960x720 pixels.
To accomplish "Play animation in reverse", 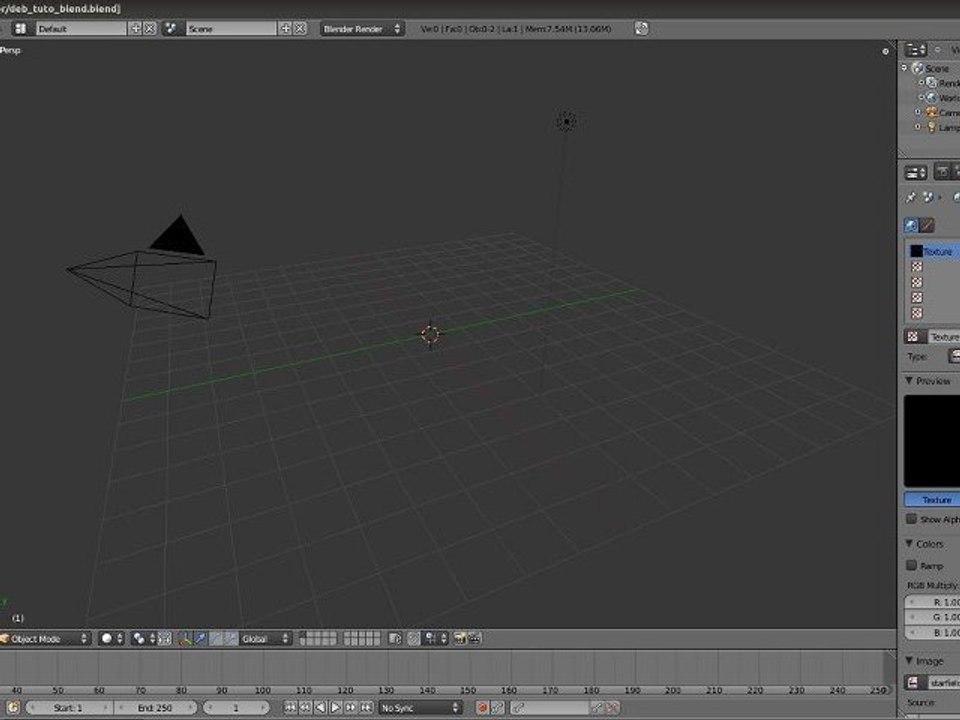I will 320,708.
